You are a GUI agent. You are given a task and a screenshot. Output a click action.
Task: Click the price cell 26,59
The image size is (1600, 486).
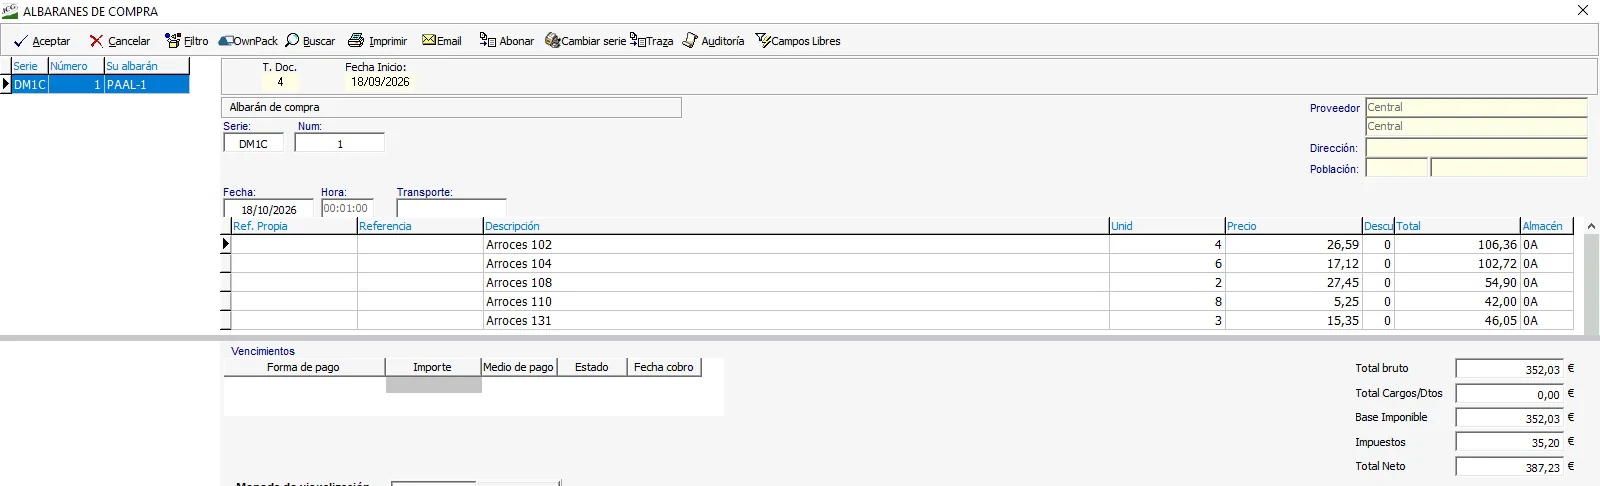(1294, 245)
